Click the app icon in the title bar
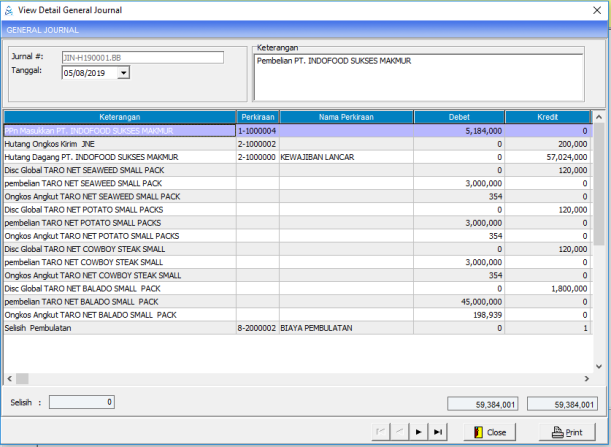The width and height of the screenshot is (611, 447). [x=9, y=10]
